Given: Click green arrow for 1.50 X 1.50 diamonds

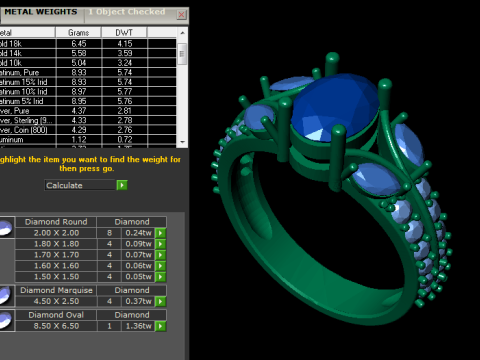Looking at the screenshot, I should pyautogui.click(x=161, y=277).
